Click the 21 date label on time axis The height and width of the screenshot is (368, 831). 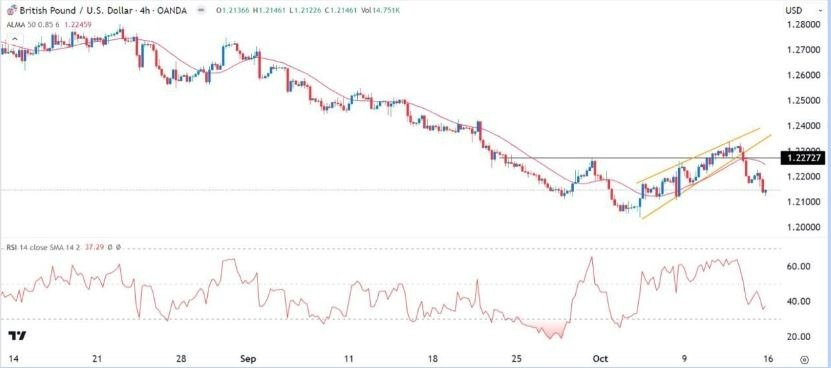pos(98,358)
